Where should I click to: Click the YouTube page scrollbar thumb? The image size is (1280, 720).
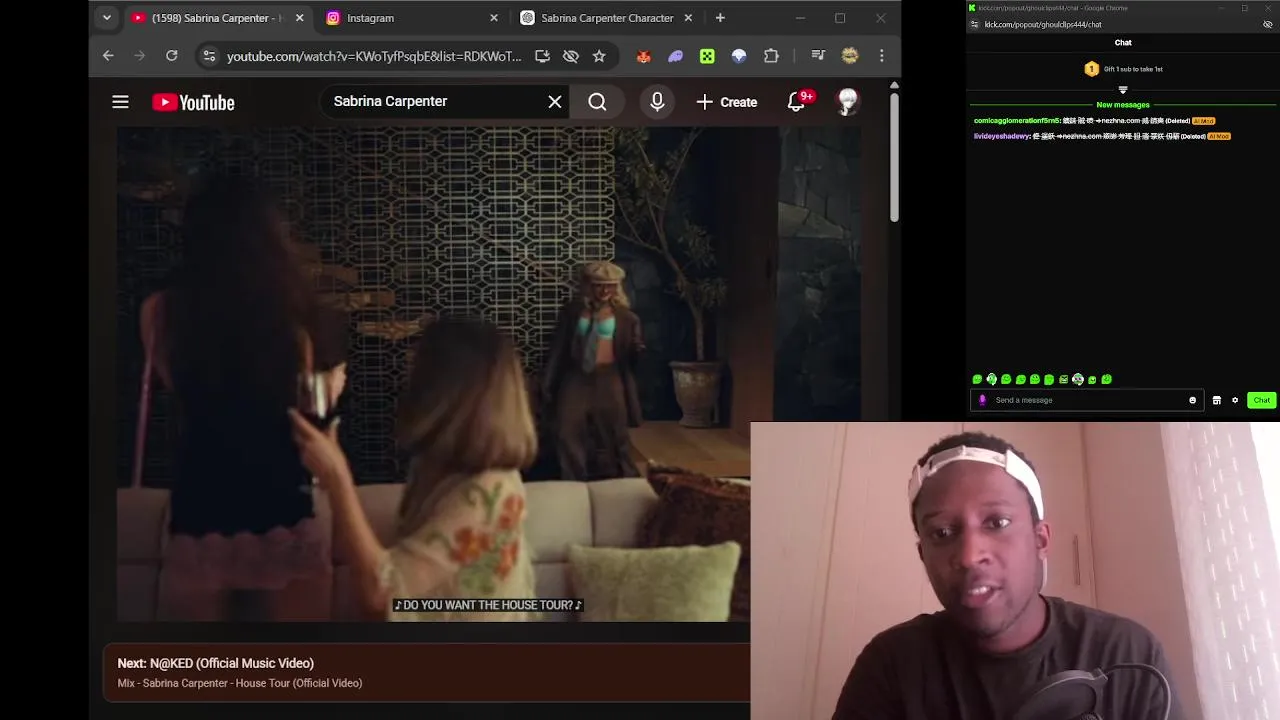pos(894,158)
